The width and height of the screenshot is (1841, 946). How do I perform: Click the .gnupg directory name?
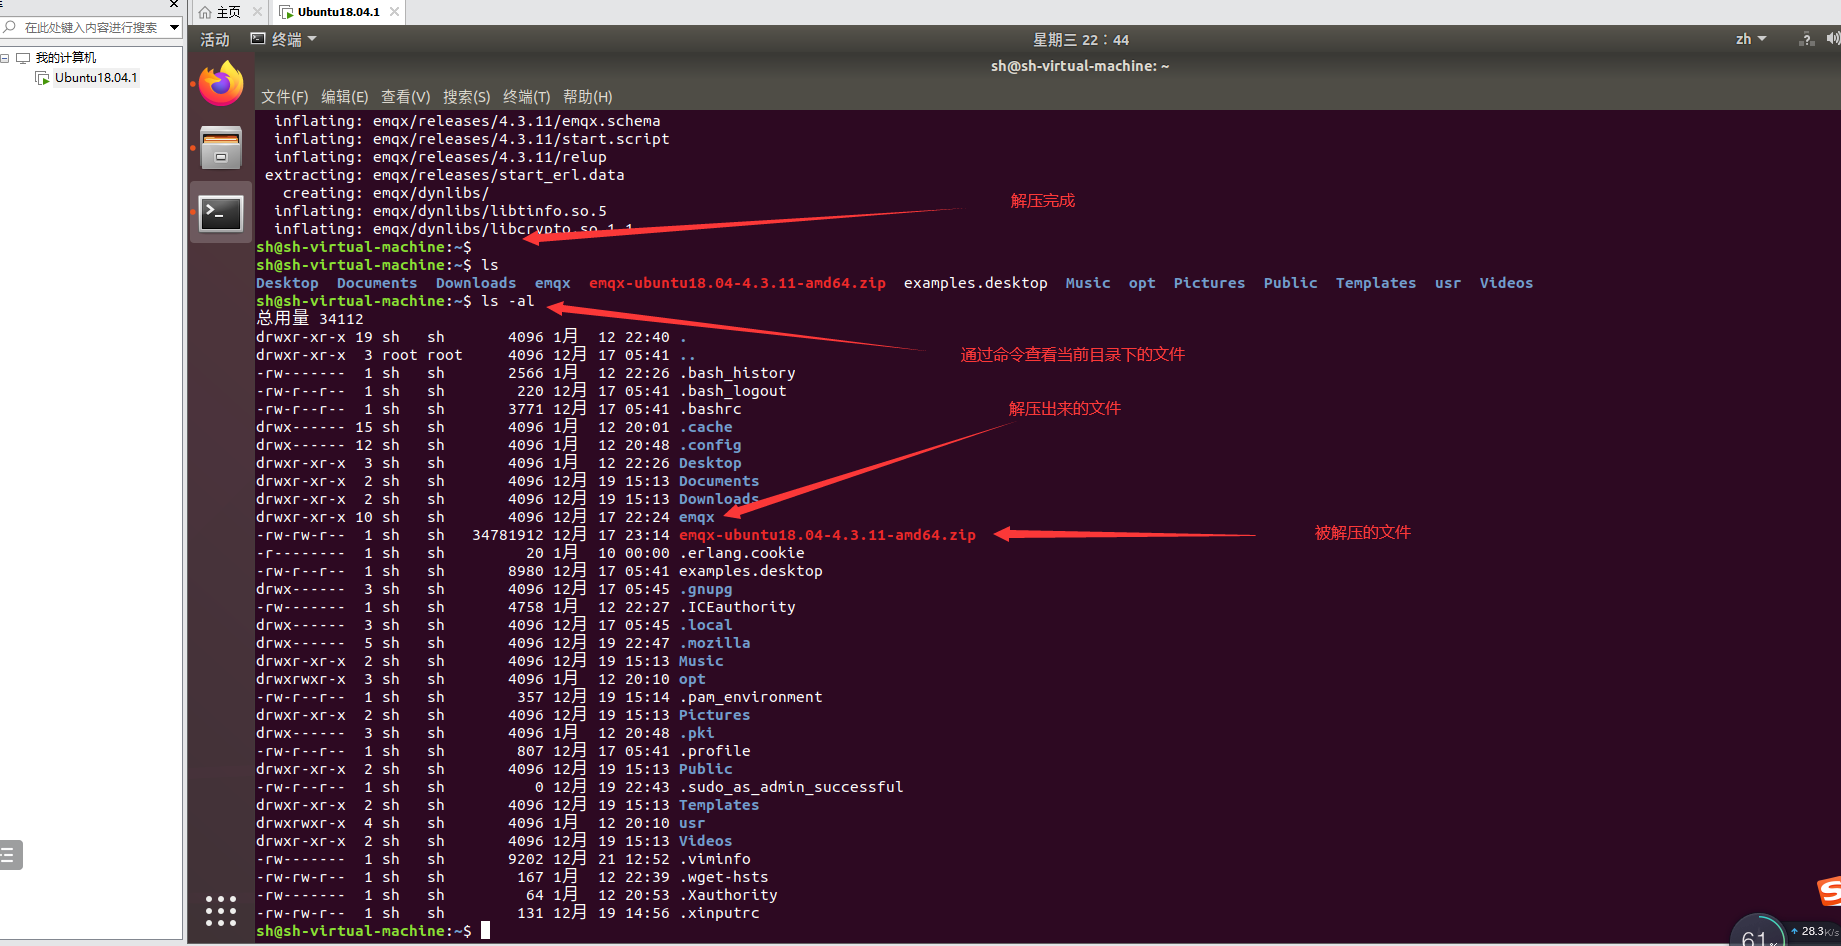(706, 589)
